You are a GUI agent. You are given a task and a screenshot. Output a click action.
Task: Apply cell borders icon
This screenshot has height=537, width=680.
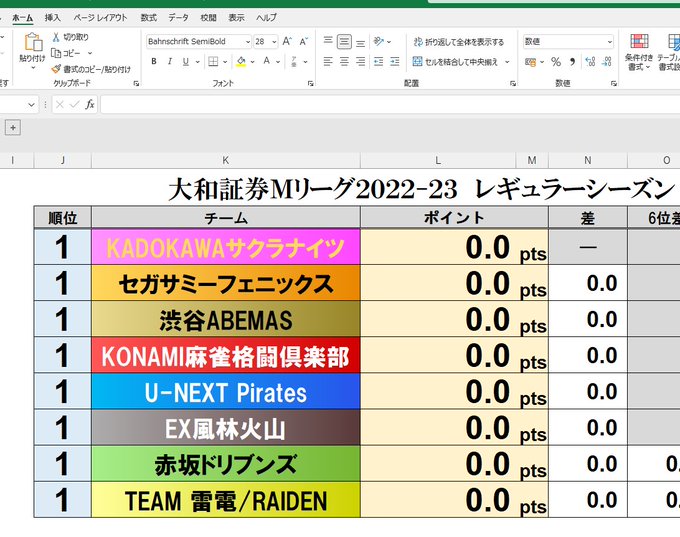[213, 62]
